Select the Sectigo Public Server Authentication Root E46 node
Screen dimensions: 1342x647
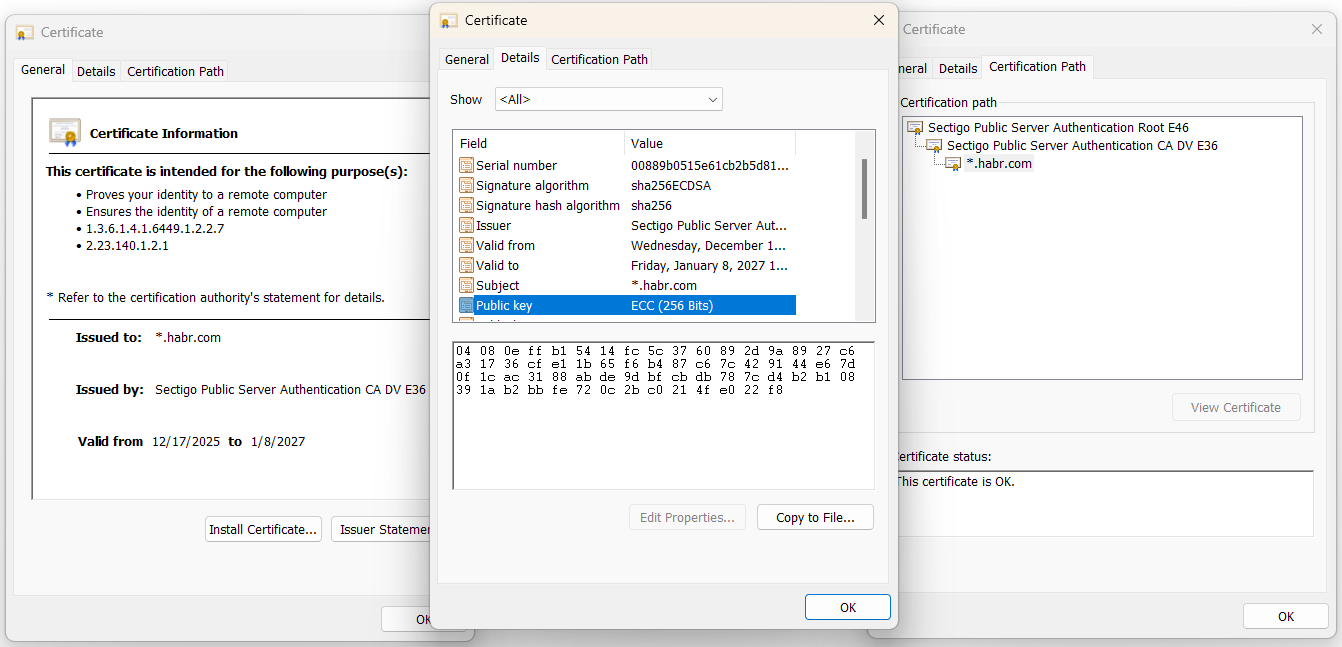[x=1058, y=128]
